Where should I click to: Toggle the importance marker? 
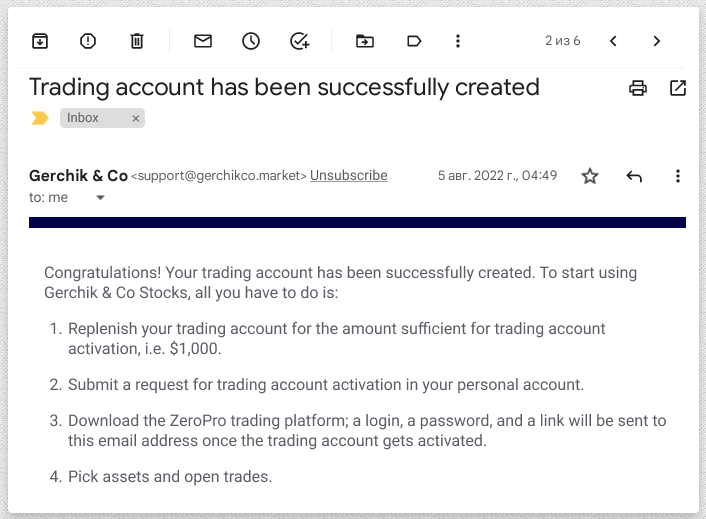40,118
